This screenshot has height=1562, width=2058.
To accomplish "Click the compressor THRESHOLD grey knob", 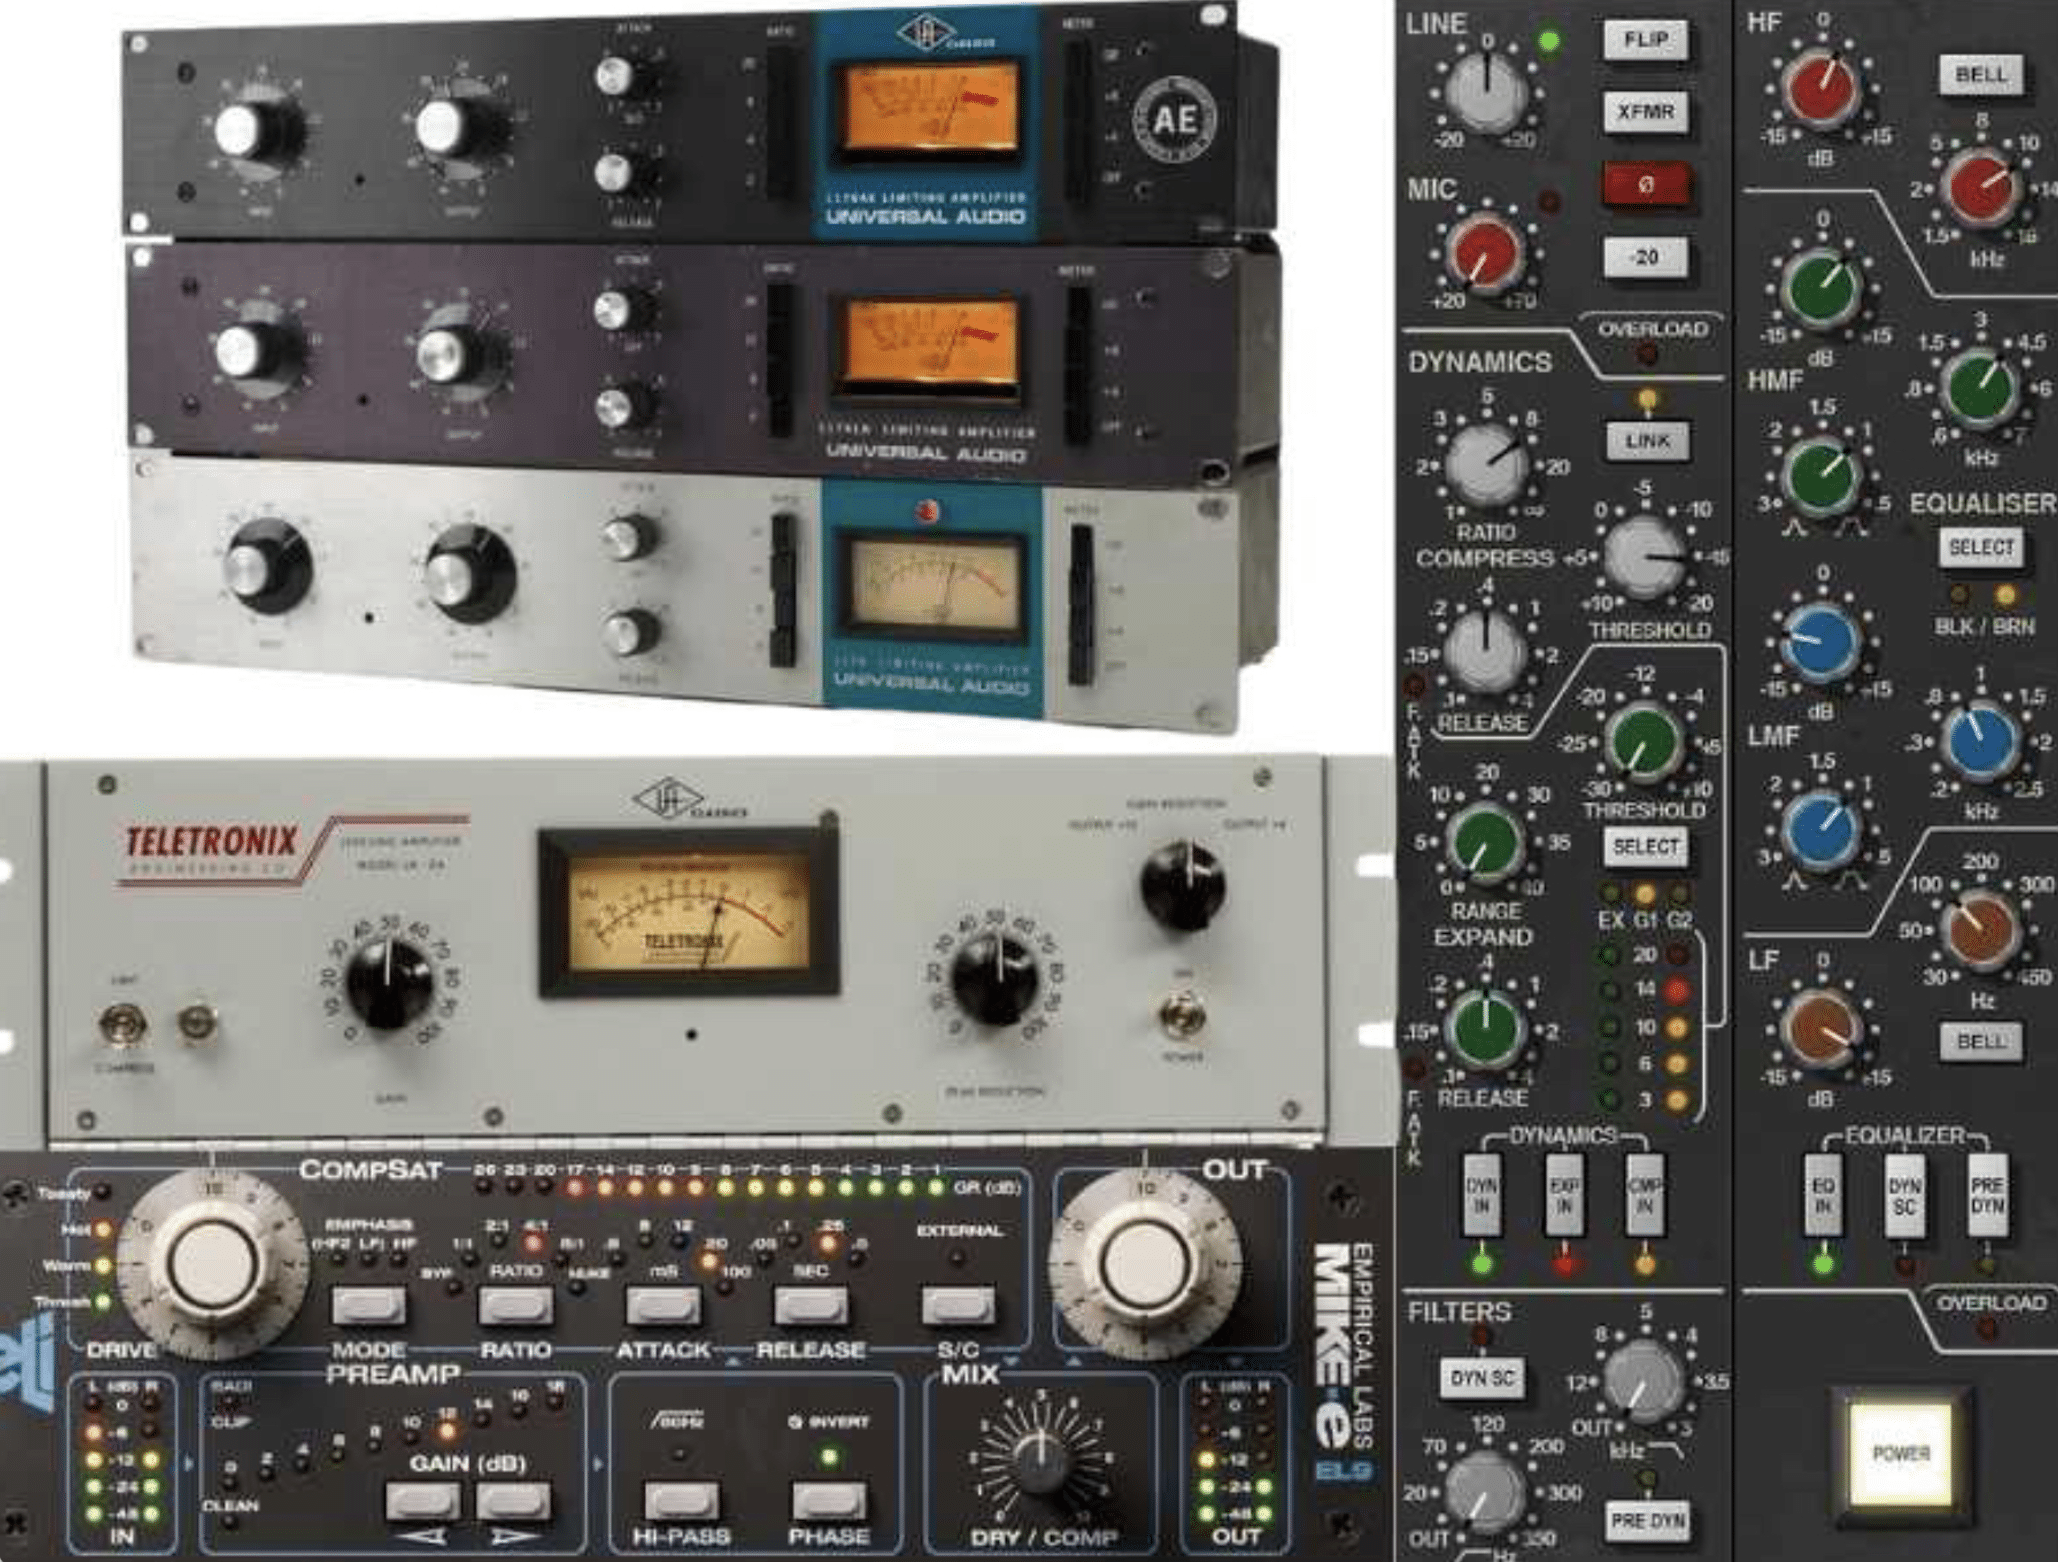I will coord(1643,555).
